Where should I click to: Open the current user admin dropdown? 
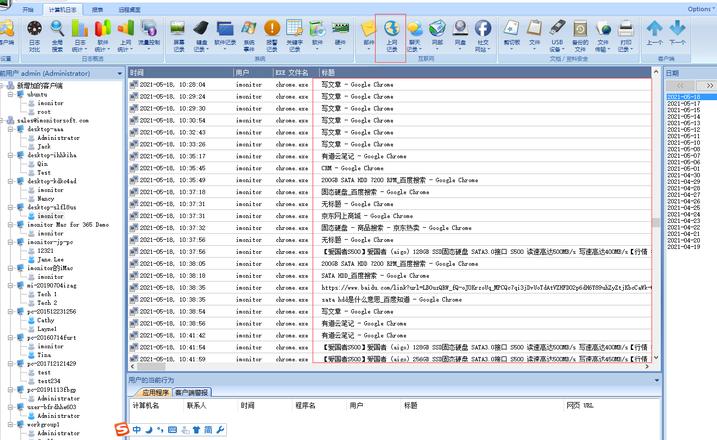119,73
